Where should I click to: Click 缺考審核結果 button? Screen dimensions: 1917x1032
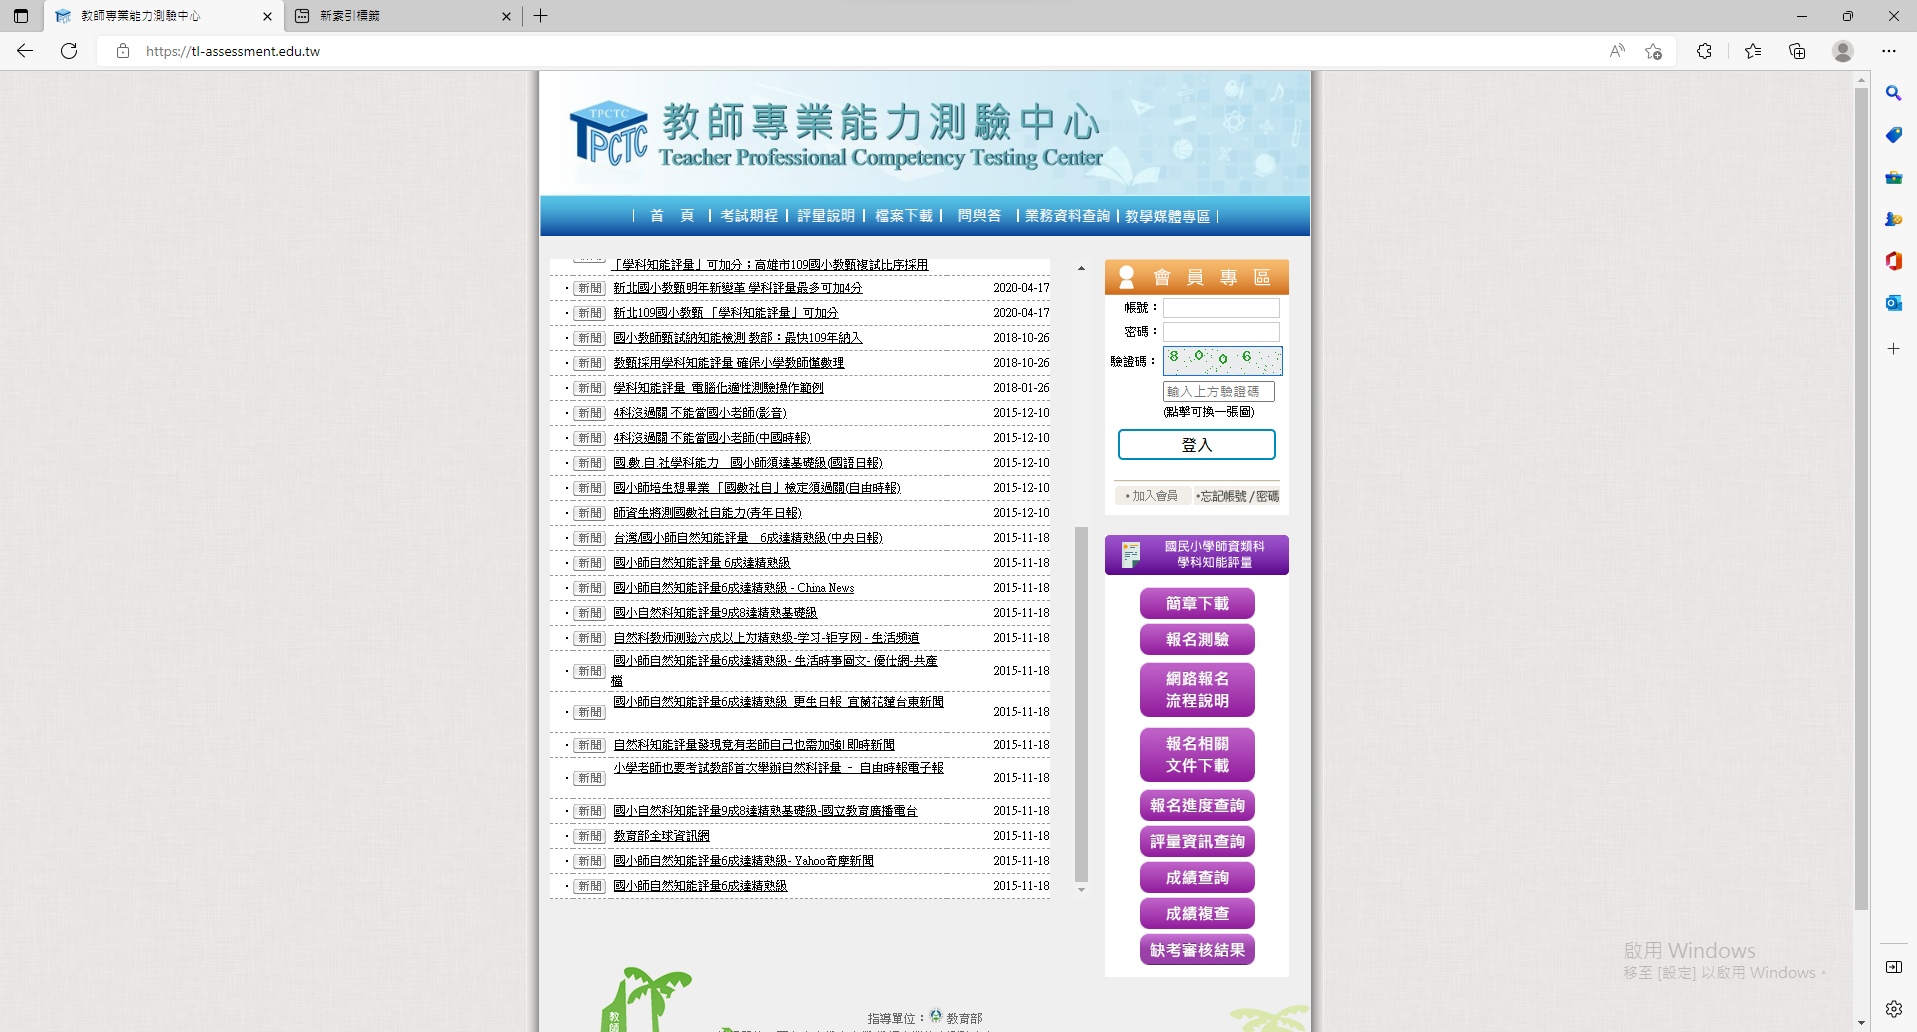1197,950
